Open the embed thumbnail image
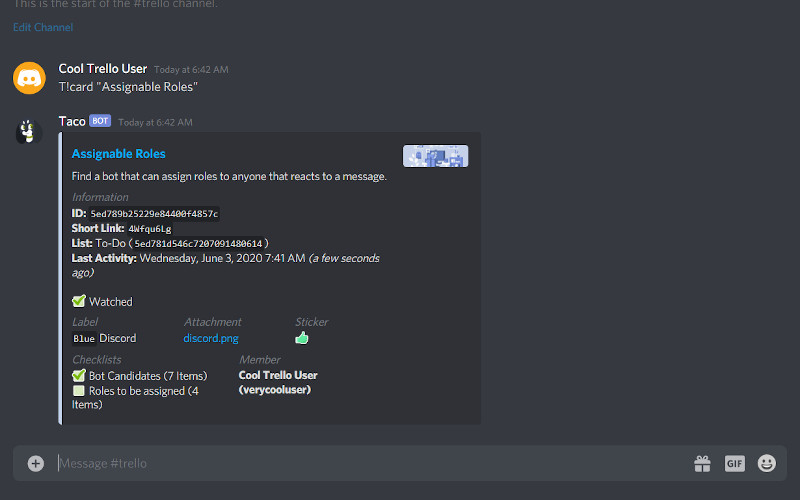 pos(435,156)
